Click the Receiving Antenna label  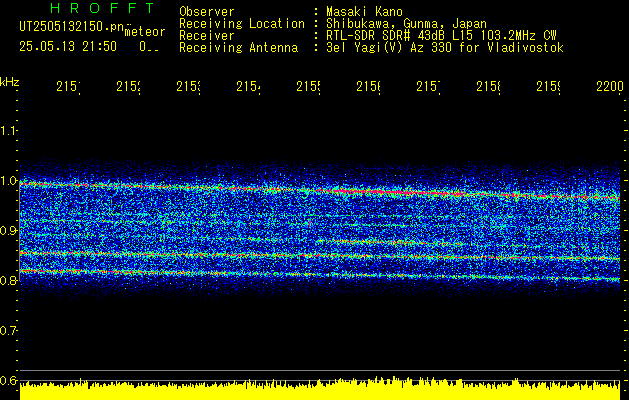[x=238, y=48]
